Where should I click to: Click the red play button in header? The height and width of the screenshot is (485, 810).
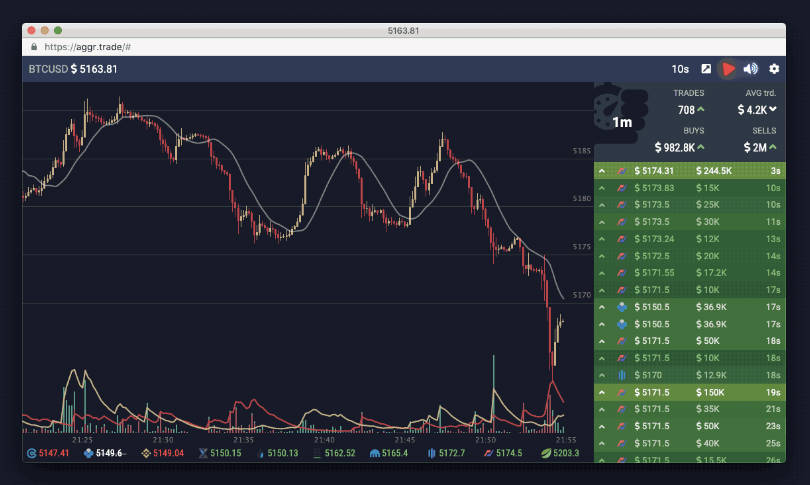(x=729, y=69)
